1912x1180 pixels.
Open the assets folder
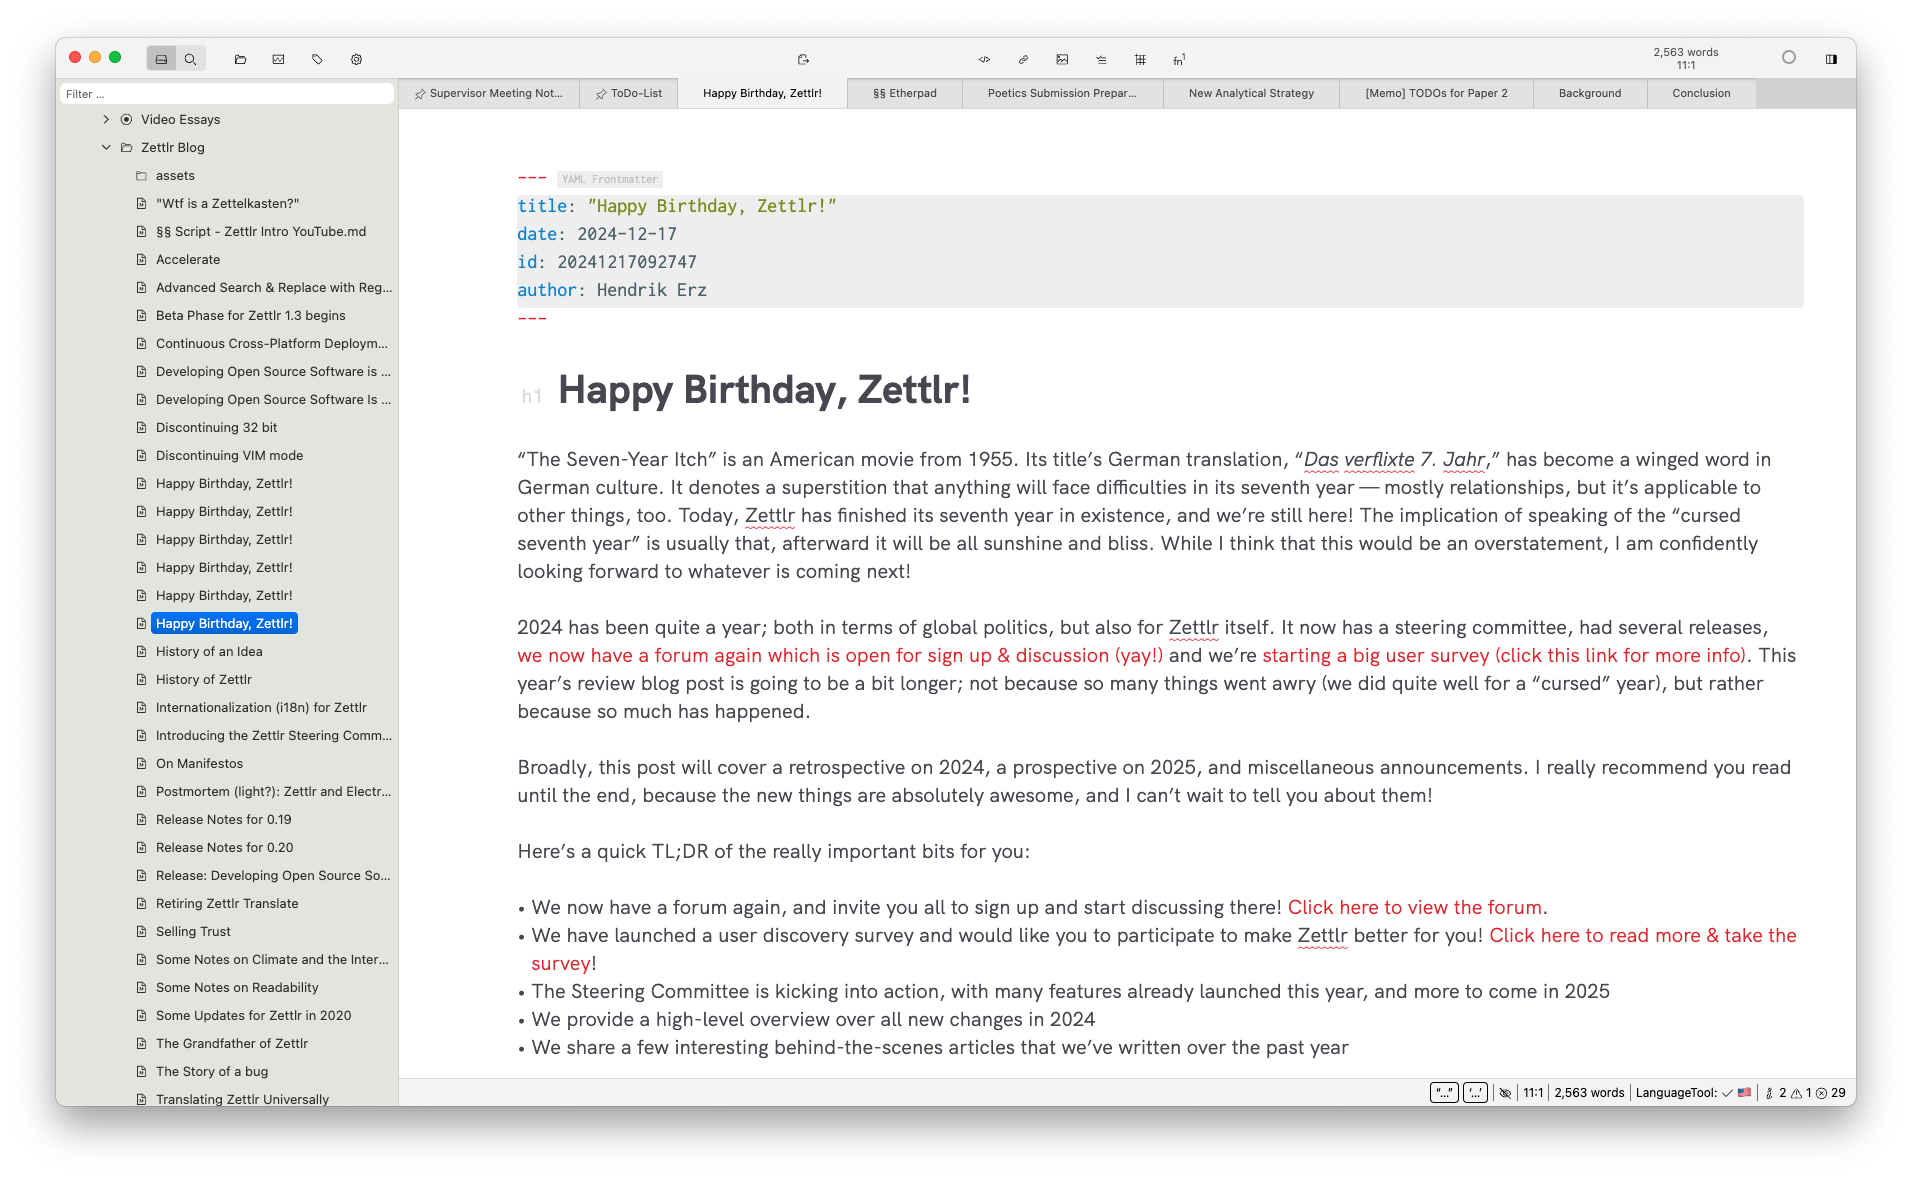[x=175, y=175]
